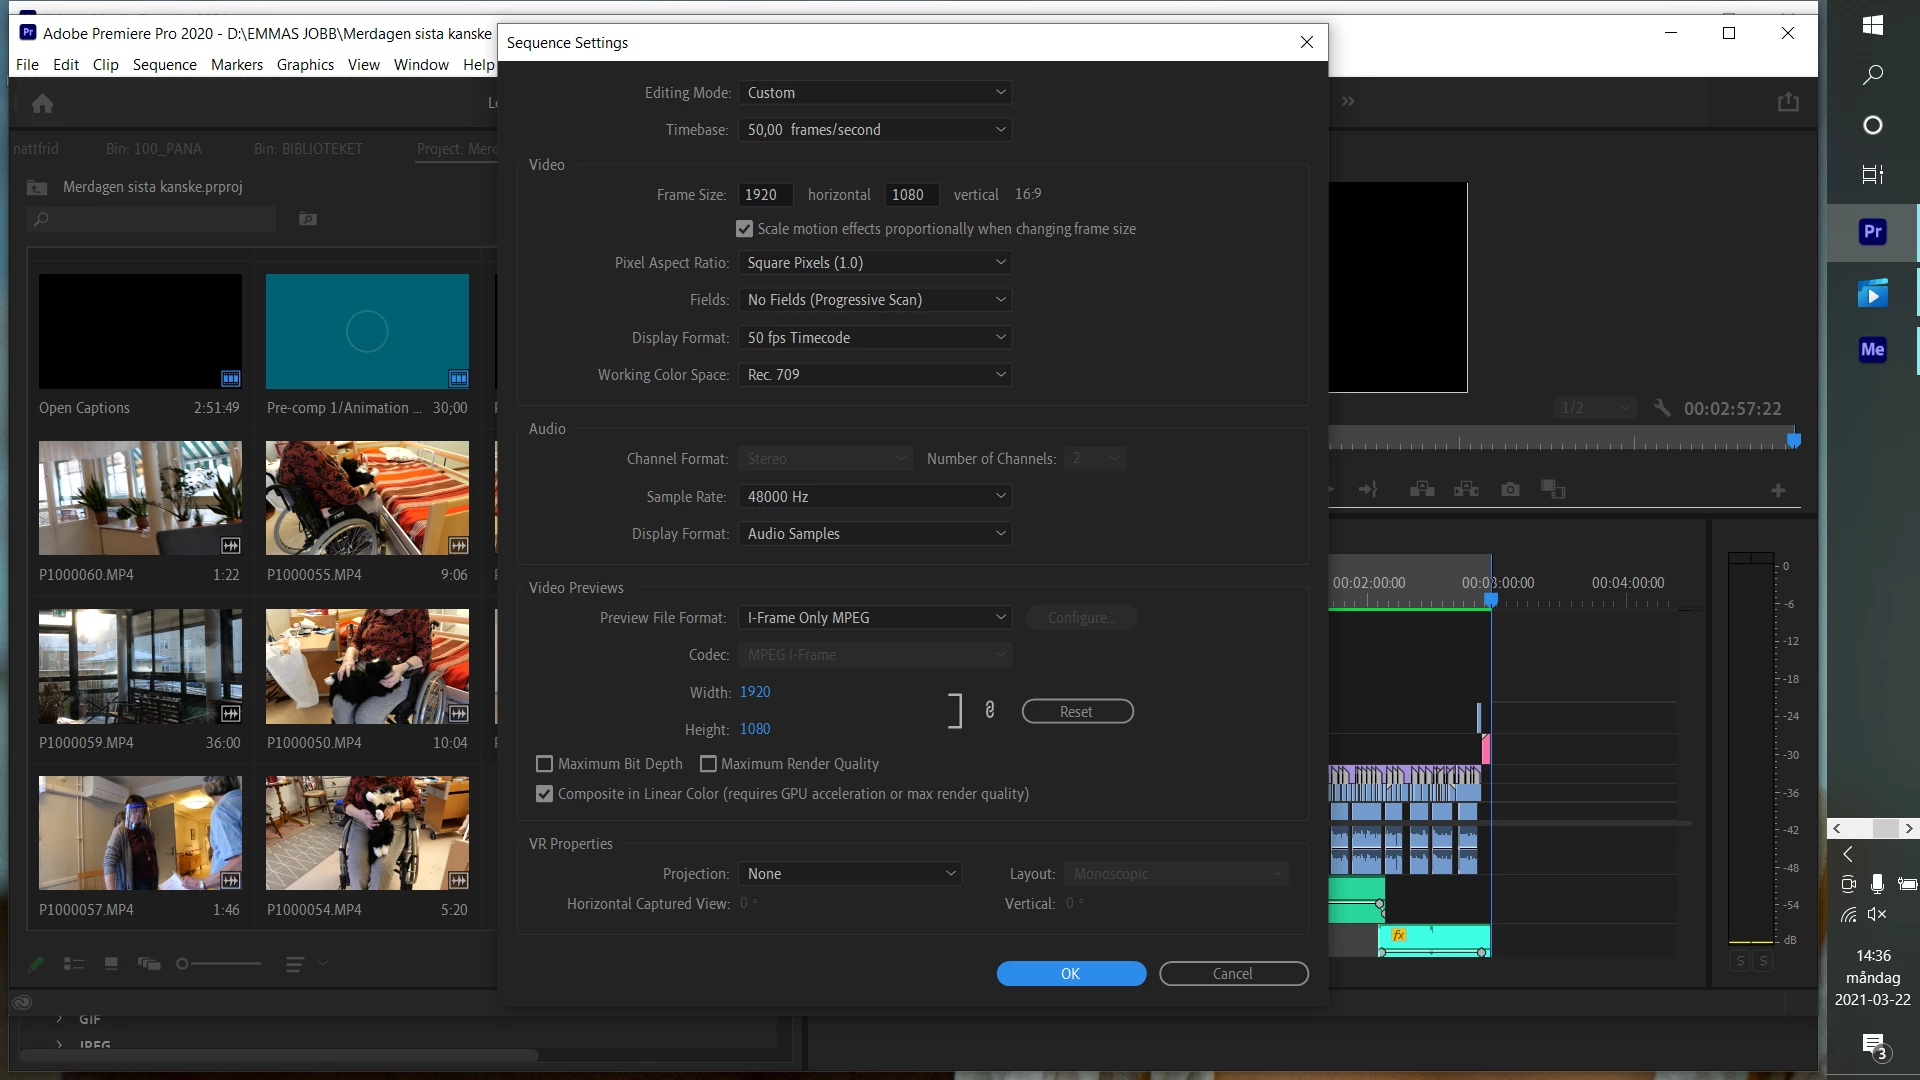Enable the Maximum Bit Depth checkbox
The width and height of the screenshot is (1920, 1080).
pos(545,764)
